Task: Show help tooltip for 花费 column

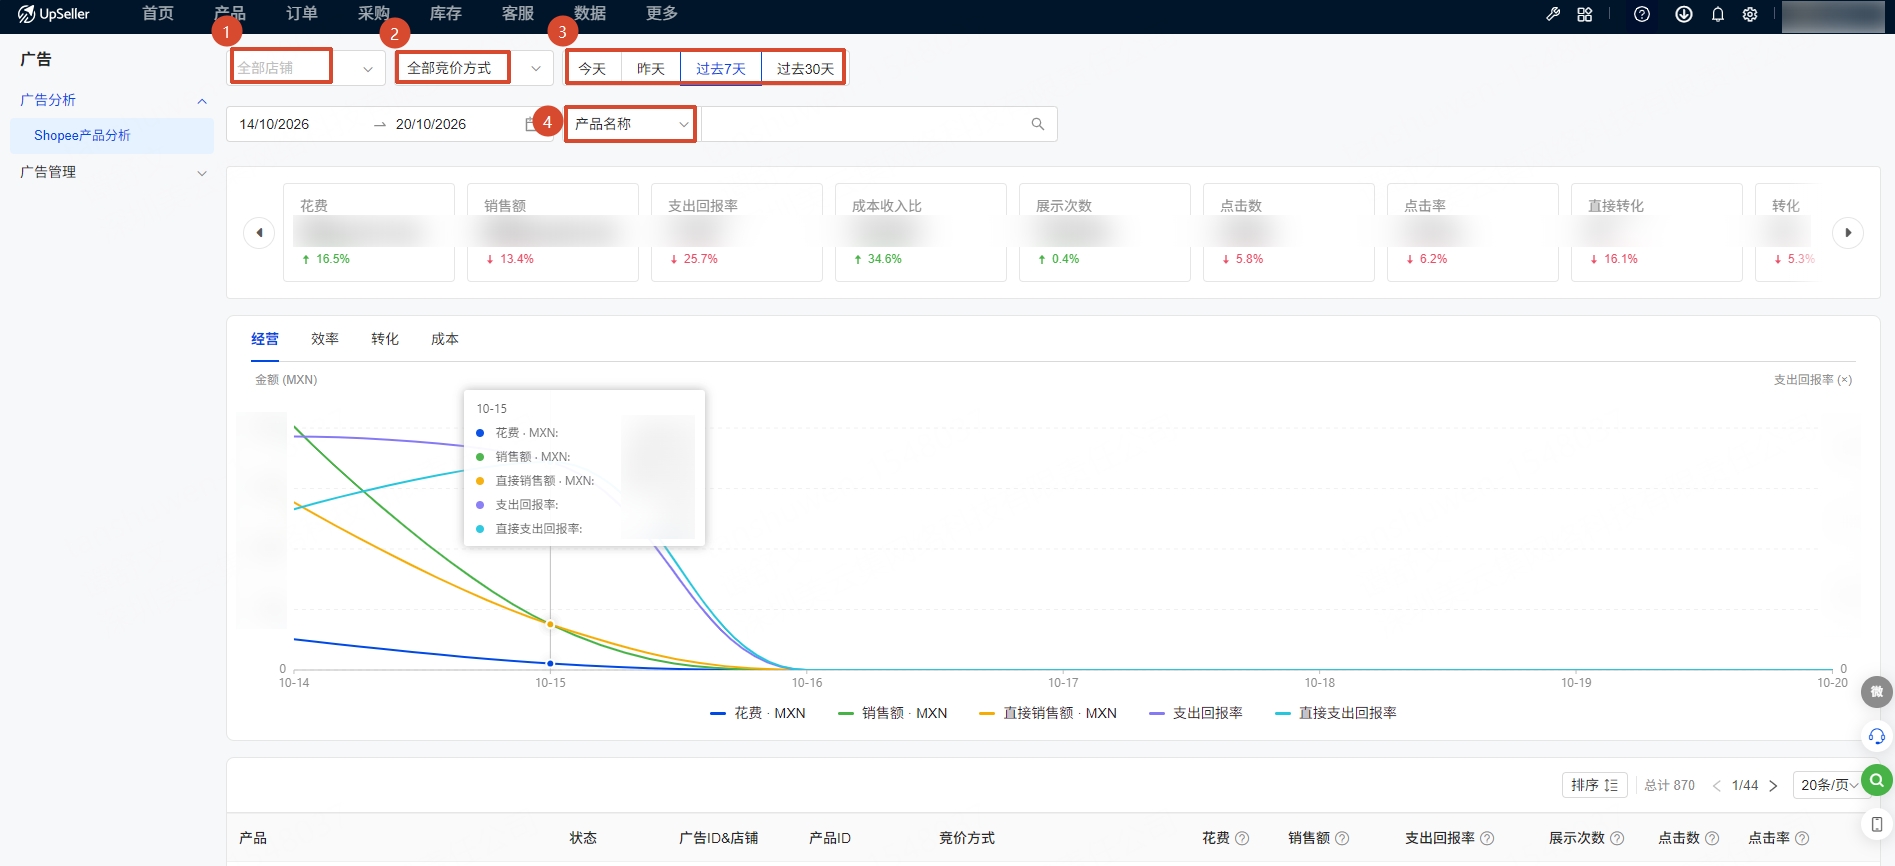Action: click(x=1242, y=838)
